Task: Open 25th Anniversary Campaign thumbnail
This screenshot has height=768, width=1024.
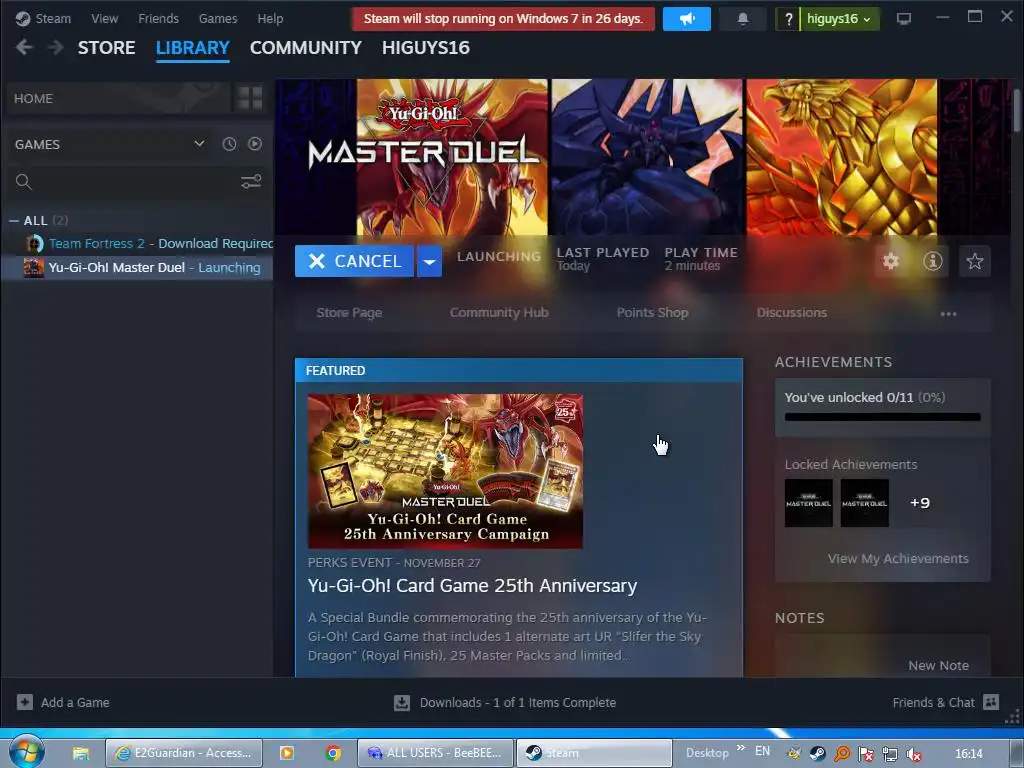Action: coord(445,471)
